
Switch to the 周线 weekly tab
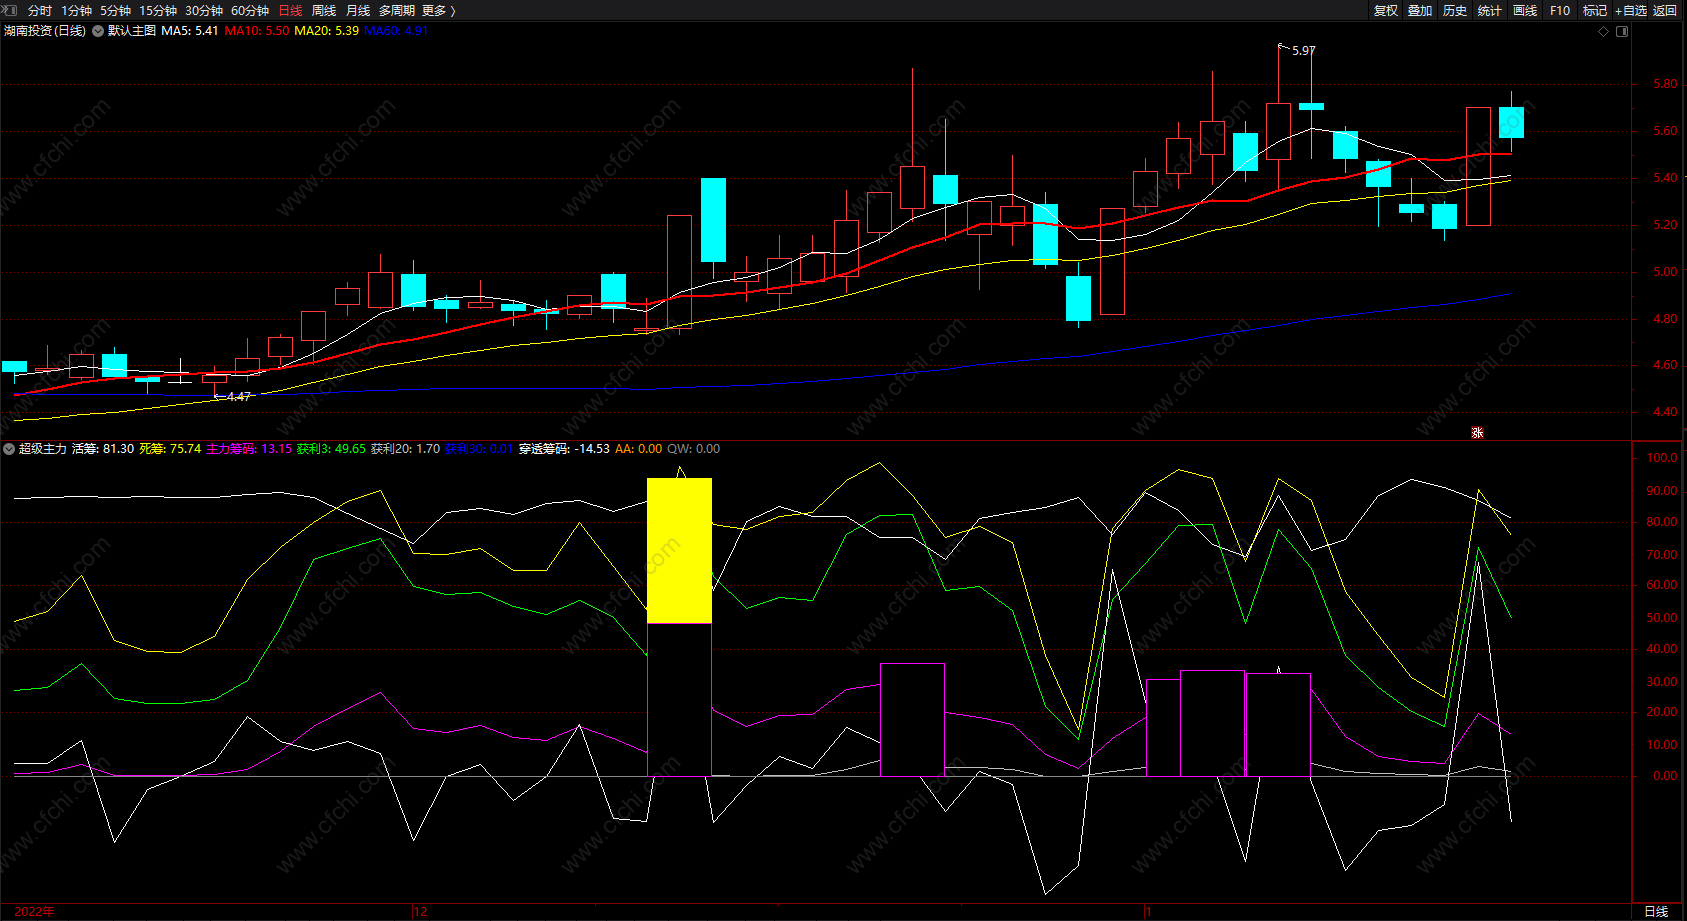(324, 10)
